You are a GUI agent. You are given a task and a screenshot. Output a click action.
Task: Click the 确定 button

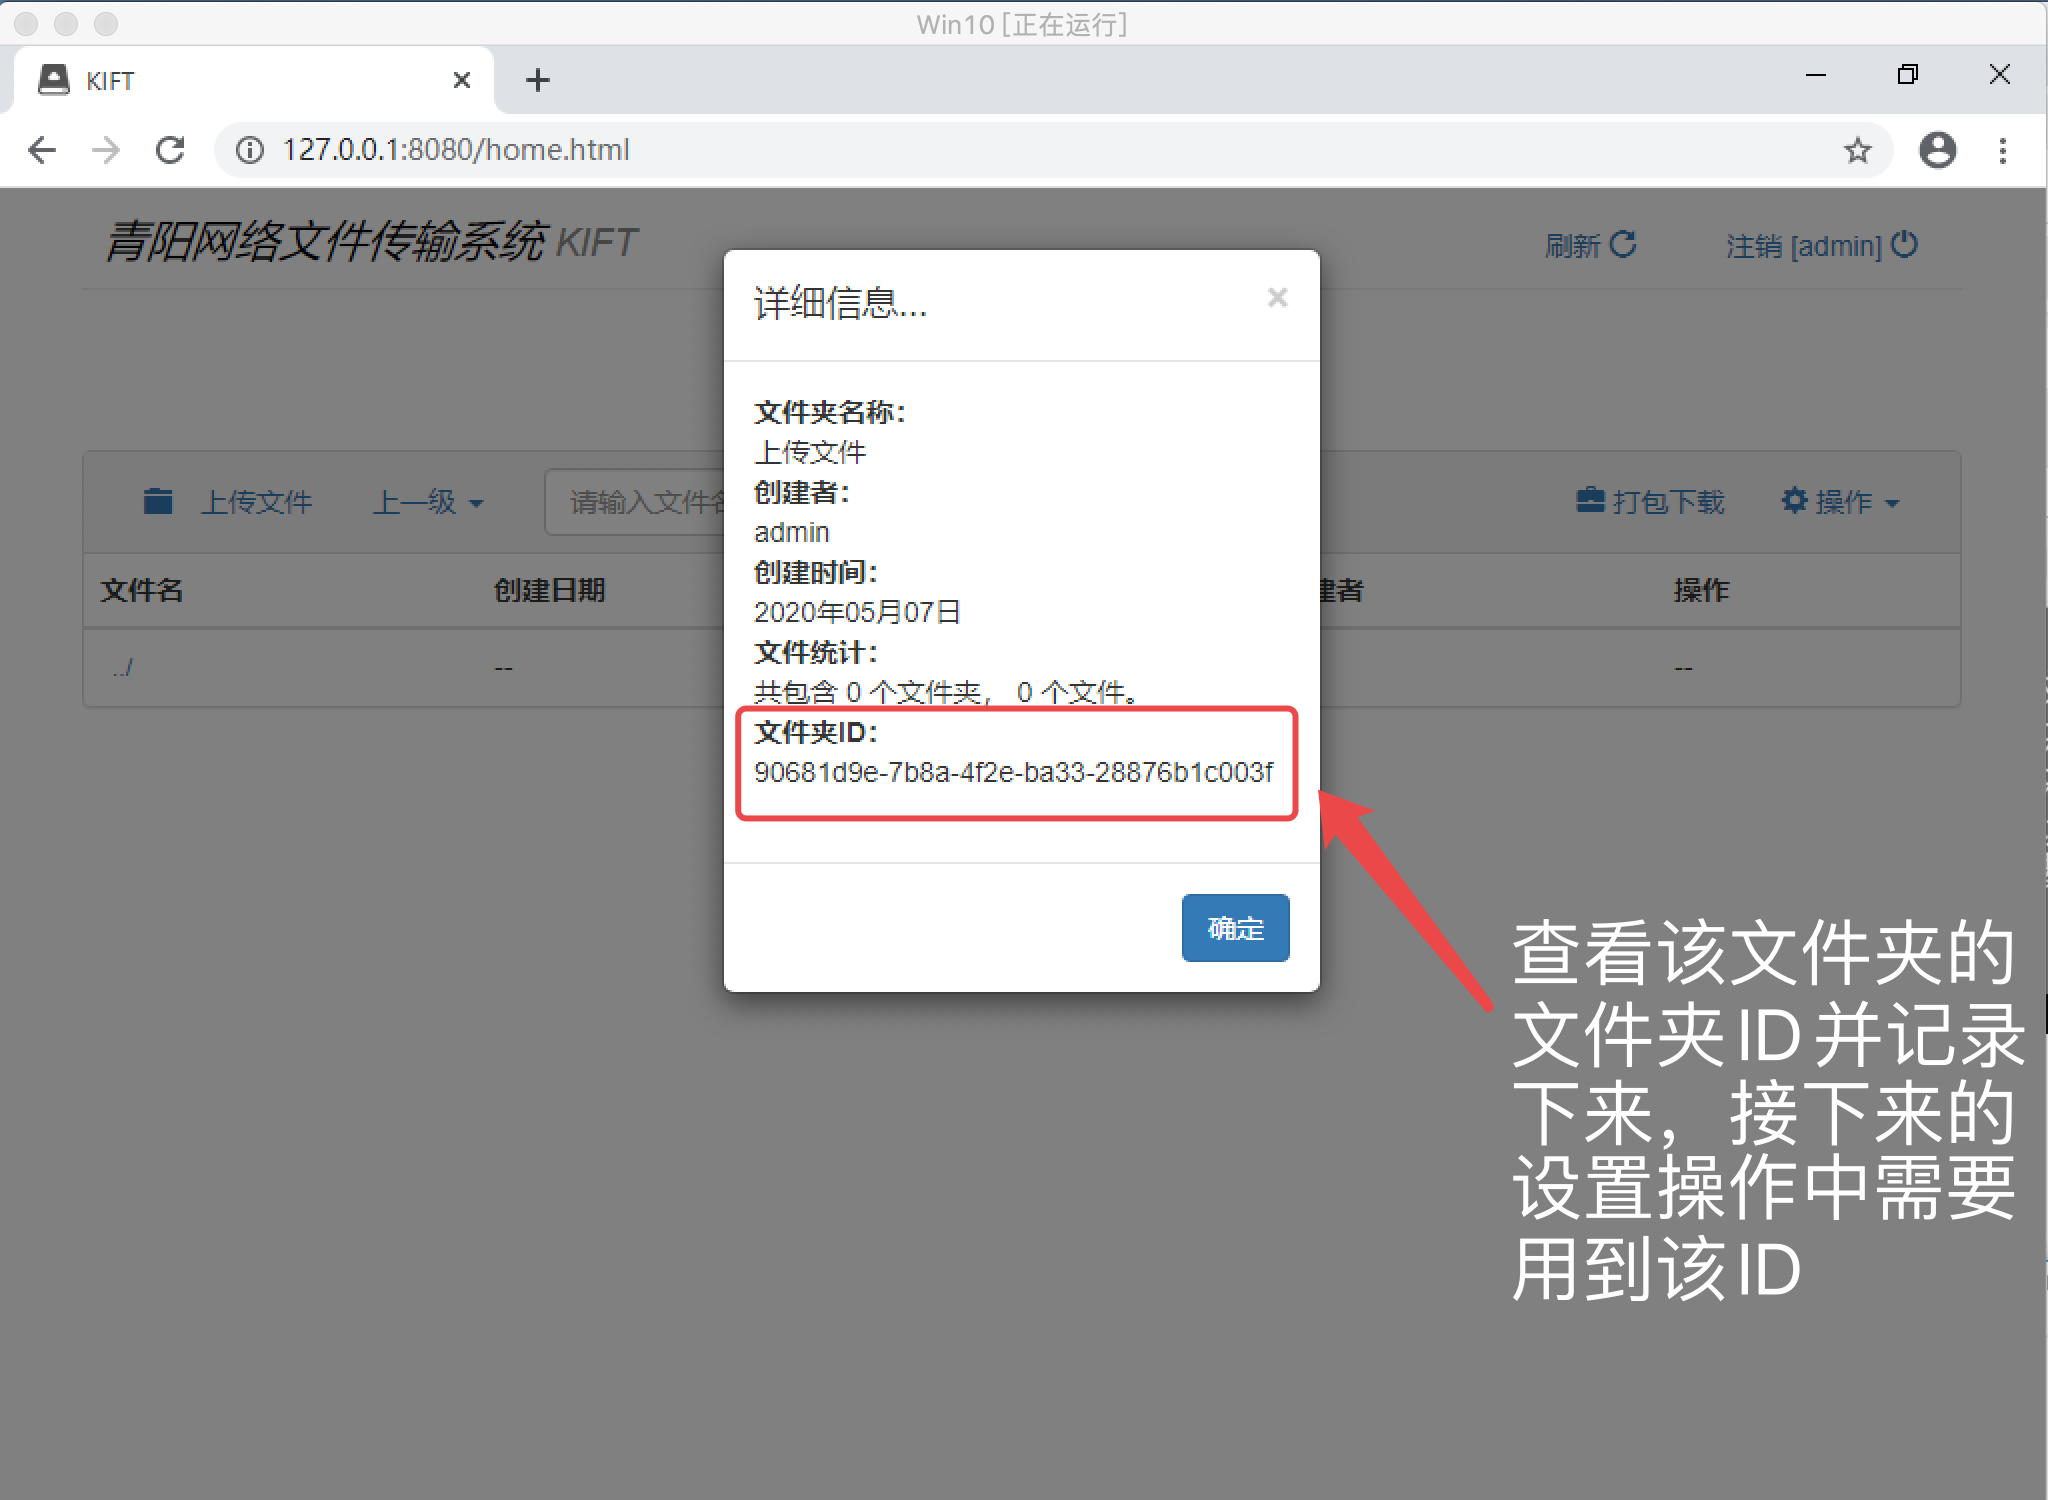pos(1235,928)
